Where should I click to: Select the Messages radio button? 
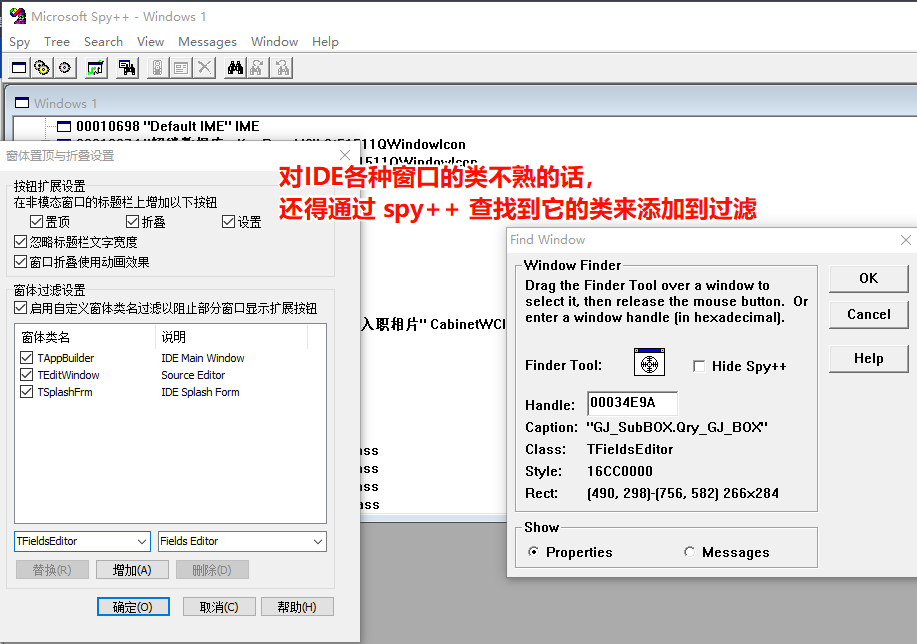690,552
